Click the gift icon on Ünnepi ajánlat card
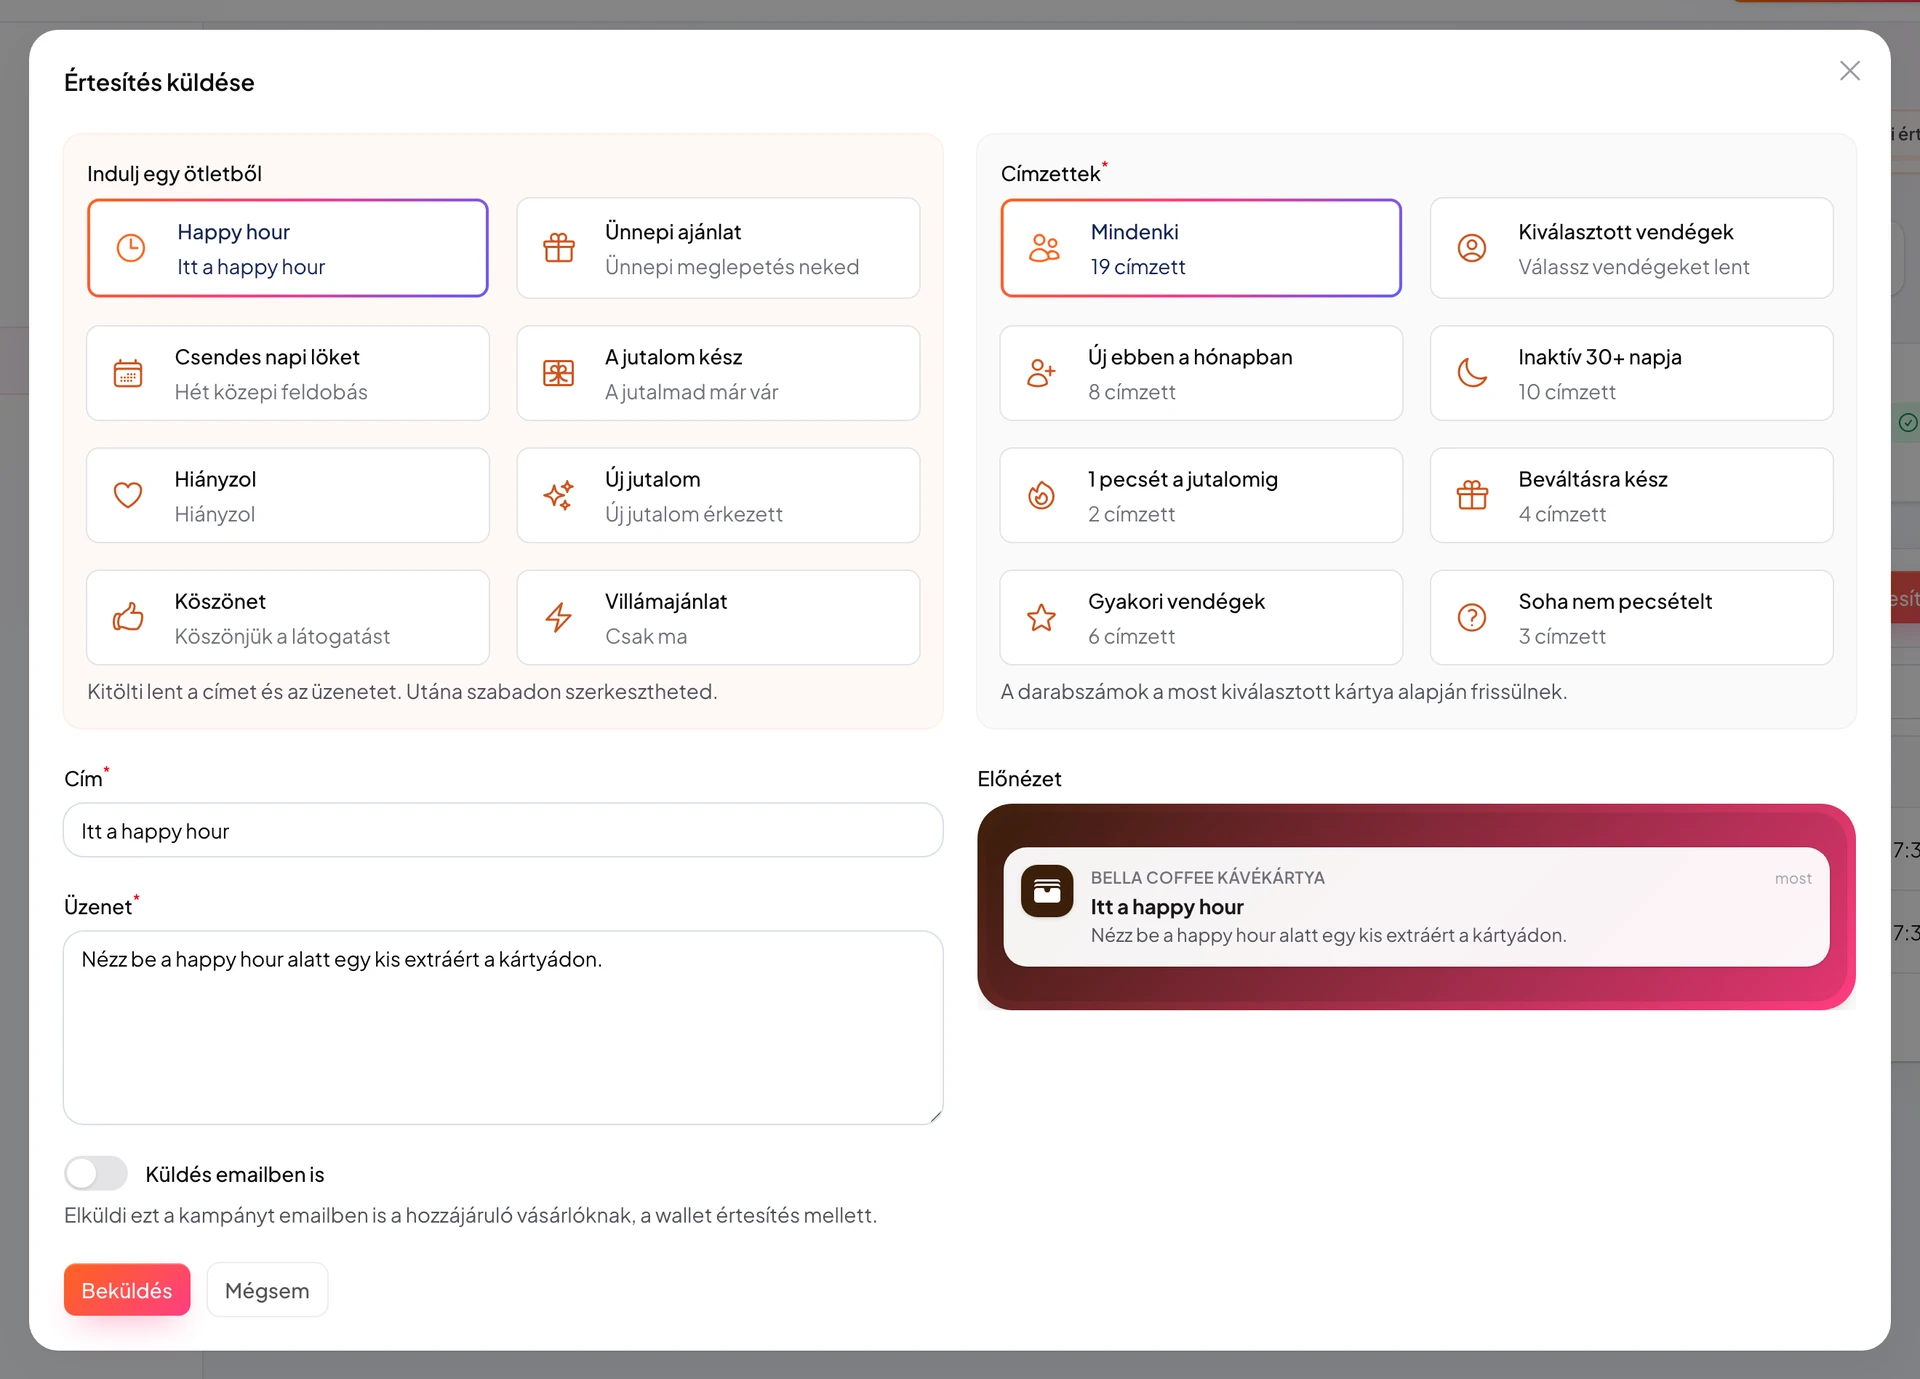The height and width of the screenshot is (1379, 1920). [559, 248]
